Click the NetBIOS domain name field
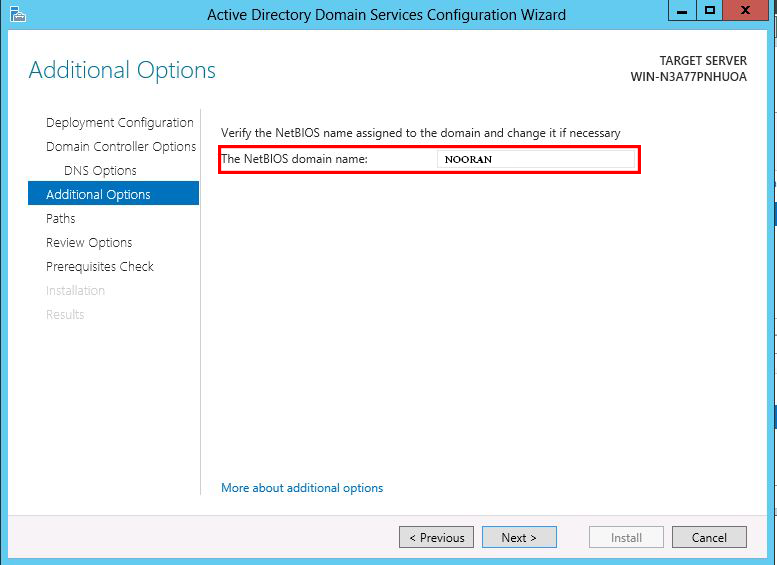 [536, 159]
